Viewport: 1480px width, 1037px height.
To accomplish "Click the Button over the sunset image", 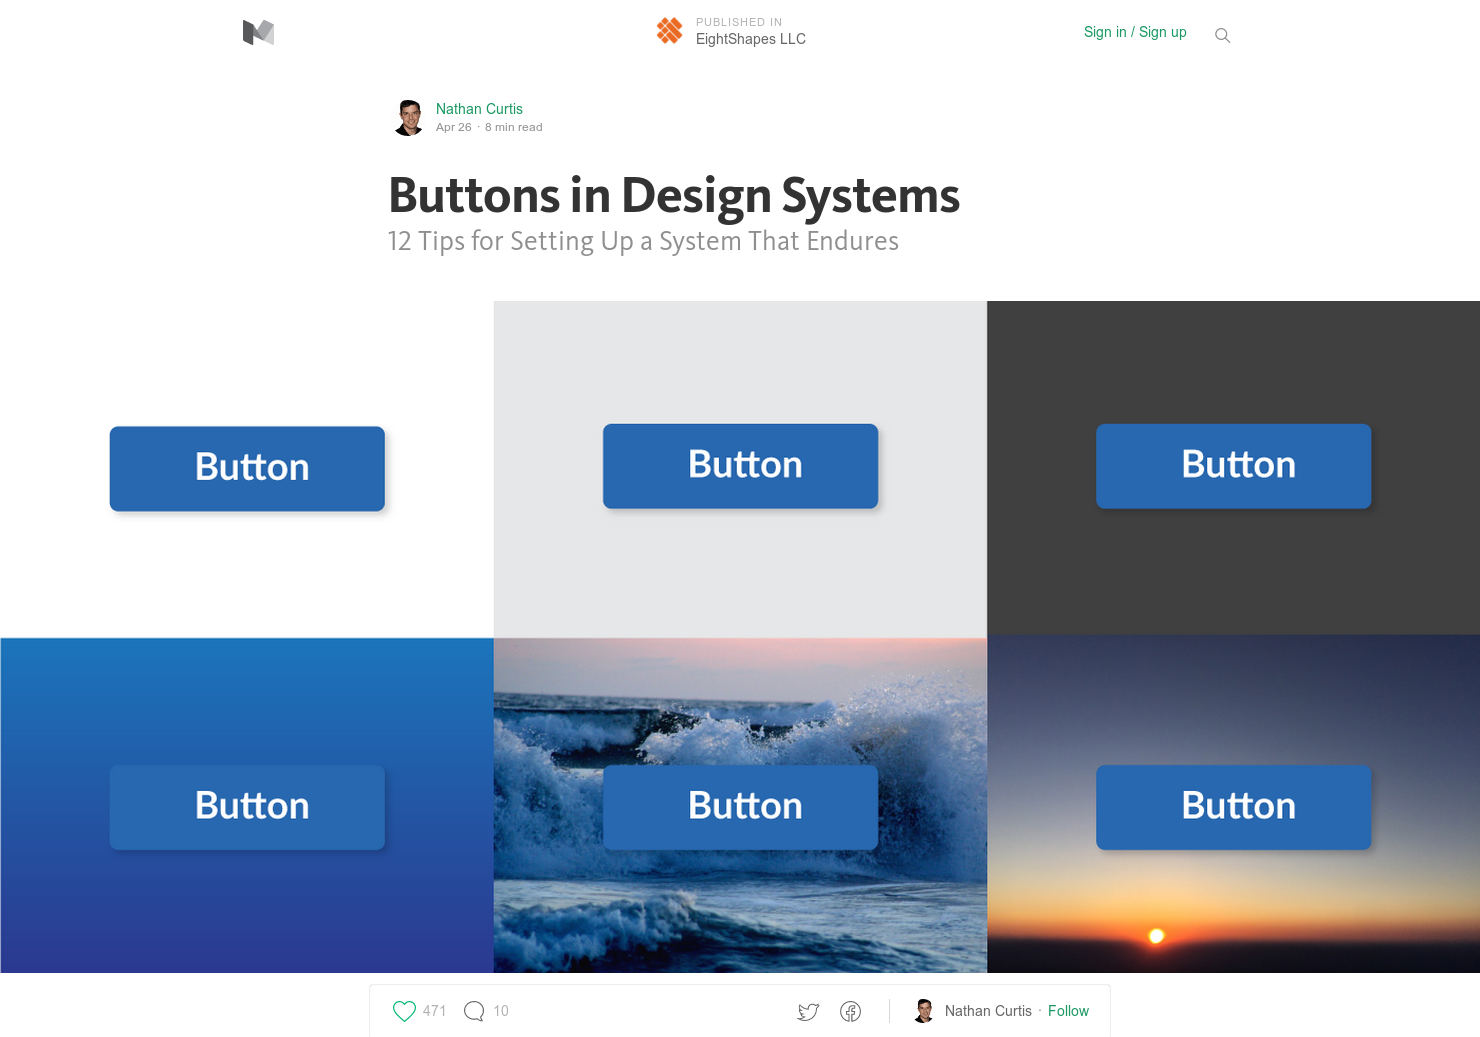I will pos(1233,807).
